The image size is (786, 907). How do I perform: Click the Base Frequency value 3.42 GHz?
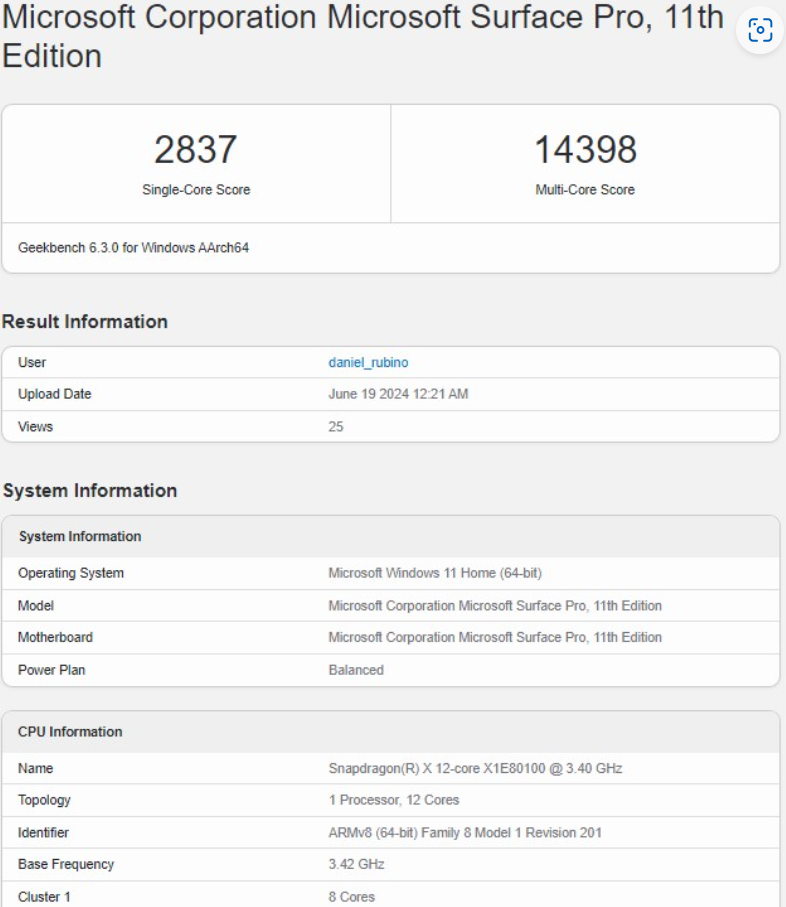tap(356, 864)
